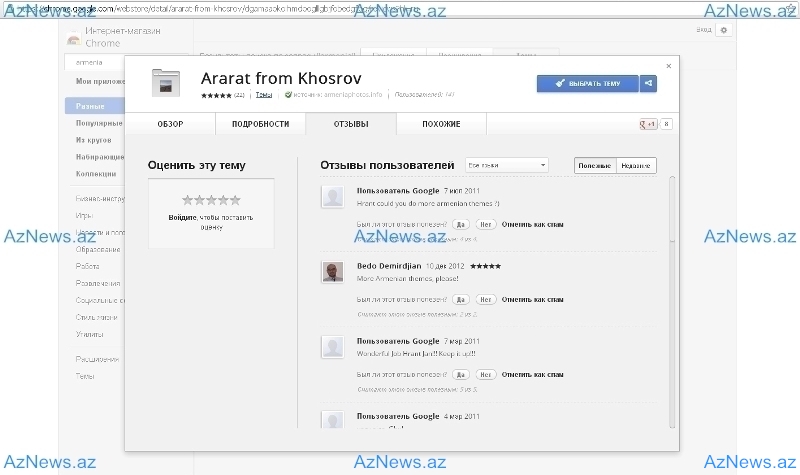Viewport: 800px width, 475px height.
Task: Click the avatar of the 4 мар 2011 reviewer
Action: coord(333,419)
